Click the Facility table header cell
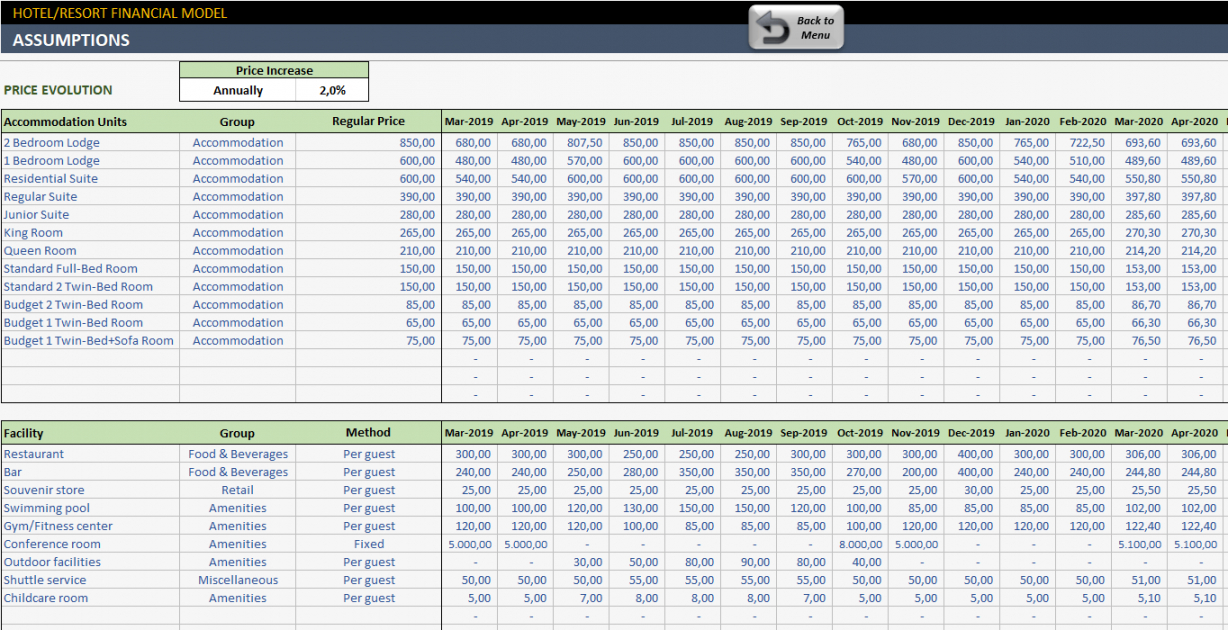The height and width of the screenshot is (630, 1228). (24, 433)
